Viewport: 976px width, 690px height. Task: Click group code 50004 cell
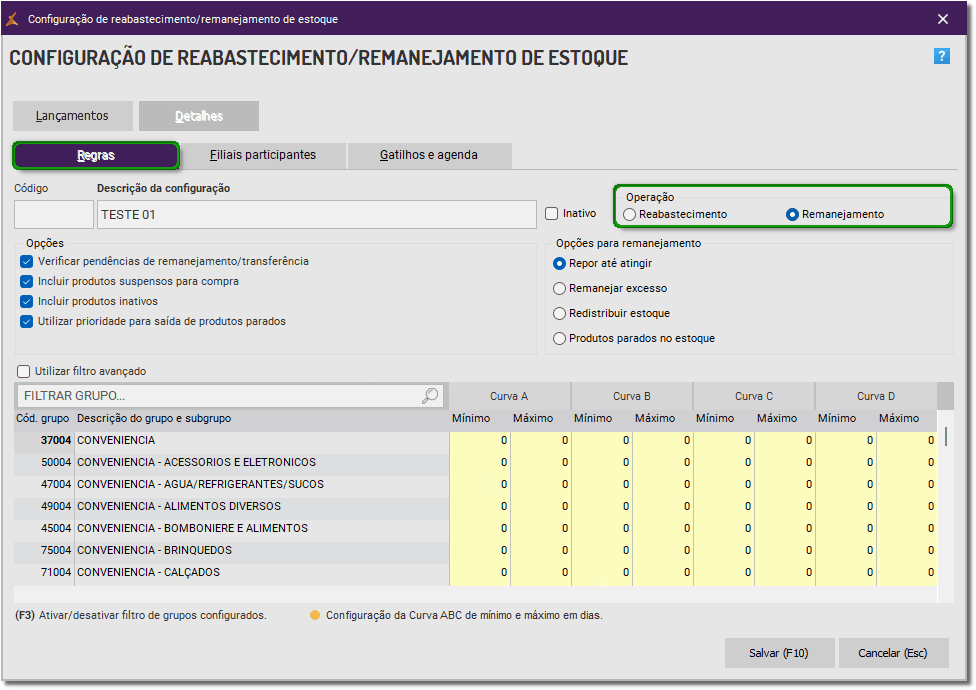coord(44,462)
